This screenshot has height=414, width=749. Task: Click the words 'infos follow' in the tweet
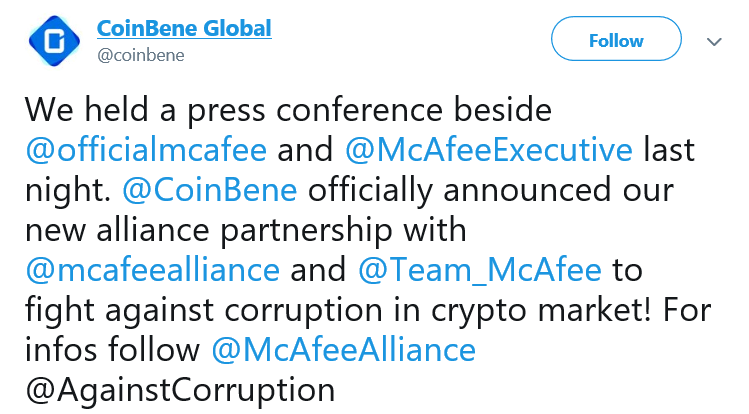[x=112, y=350]
